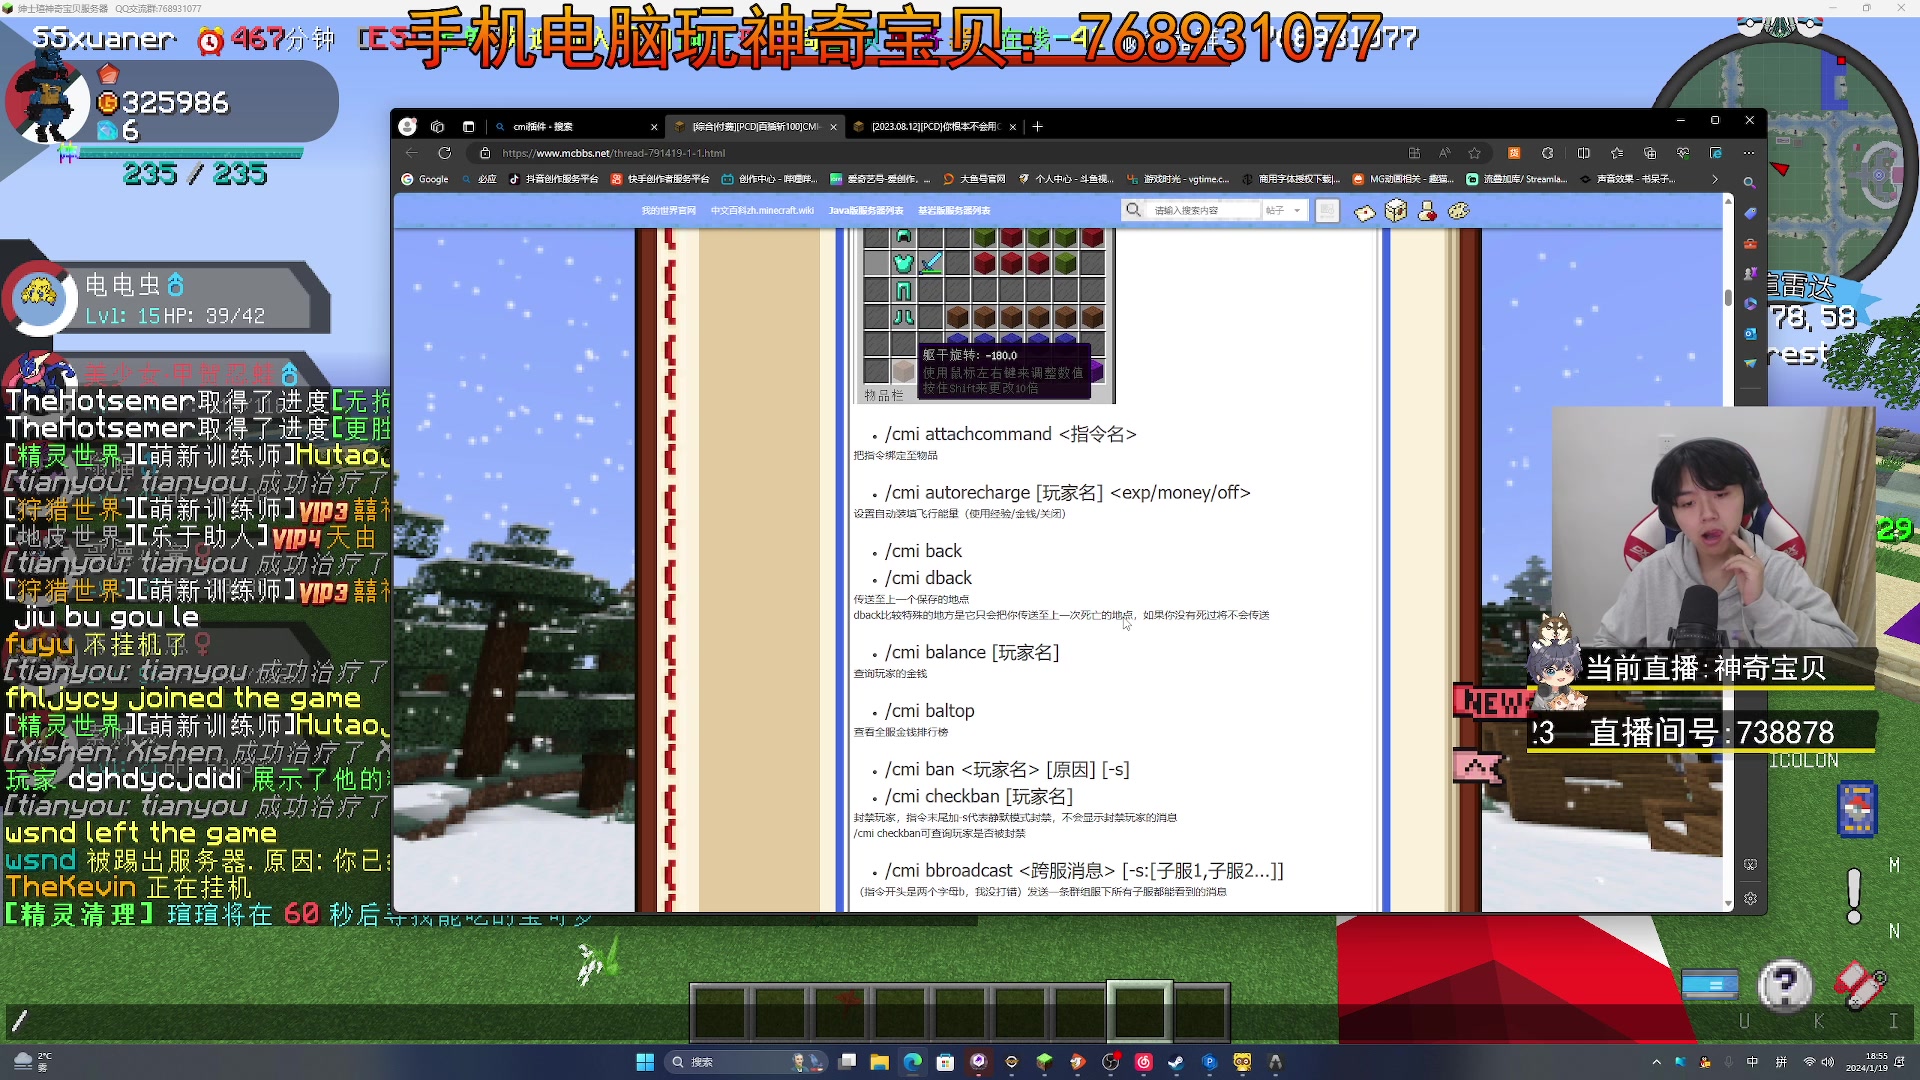The height and width of the screenshot is (1080, 1920).
Task: Open Edge sidebar tools briefcase icon
Action: click(1750, 244)
